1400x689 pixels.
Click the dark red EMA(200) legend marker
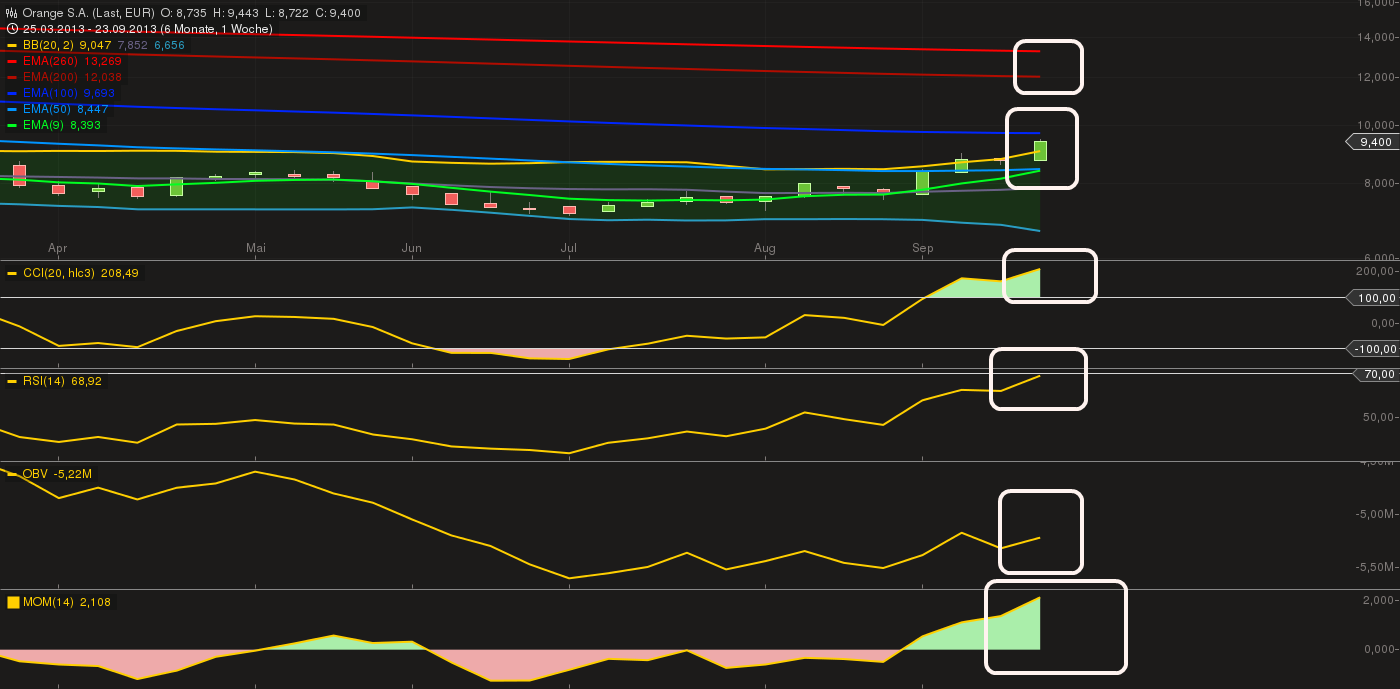[x=12, y=77]
